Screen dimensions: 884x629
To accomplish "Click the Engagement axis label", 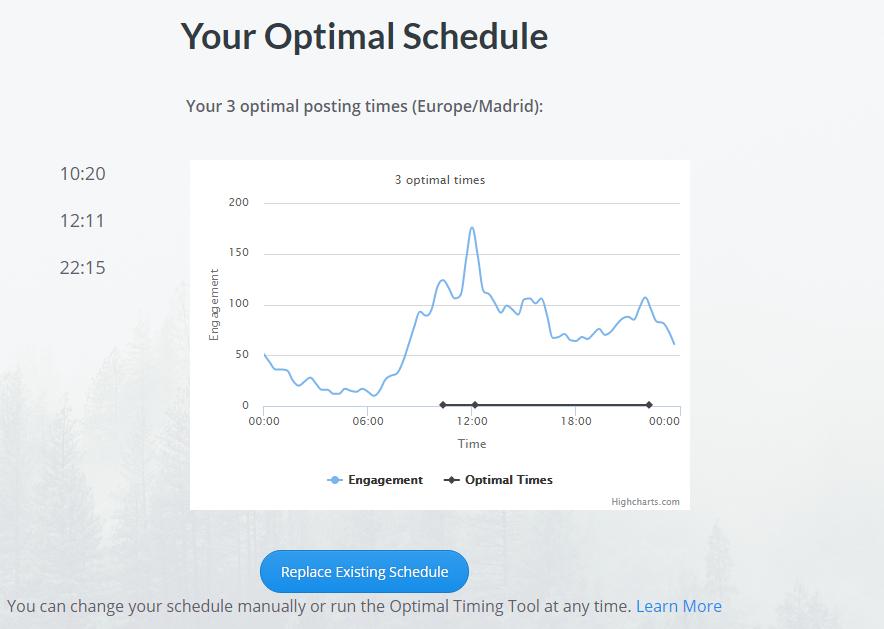I will 213,300.
